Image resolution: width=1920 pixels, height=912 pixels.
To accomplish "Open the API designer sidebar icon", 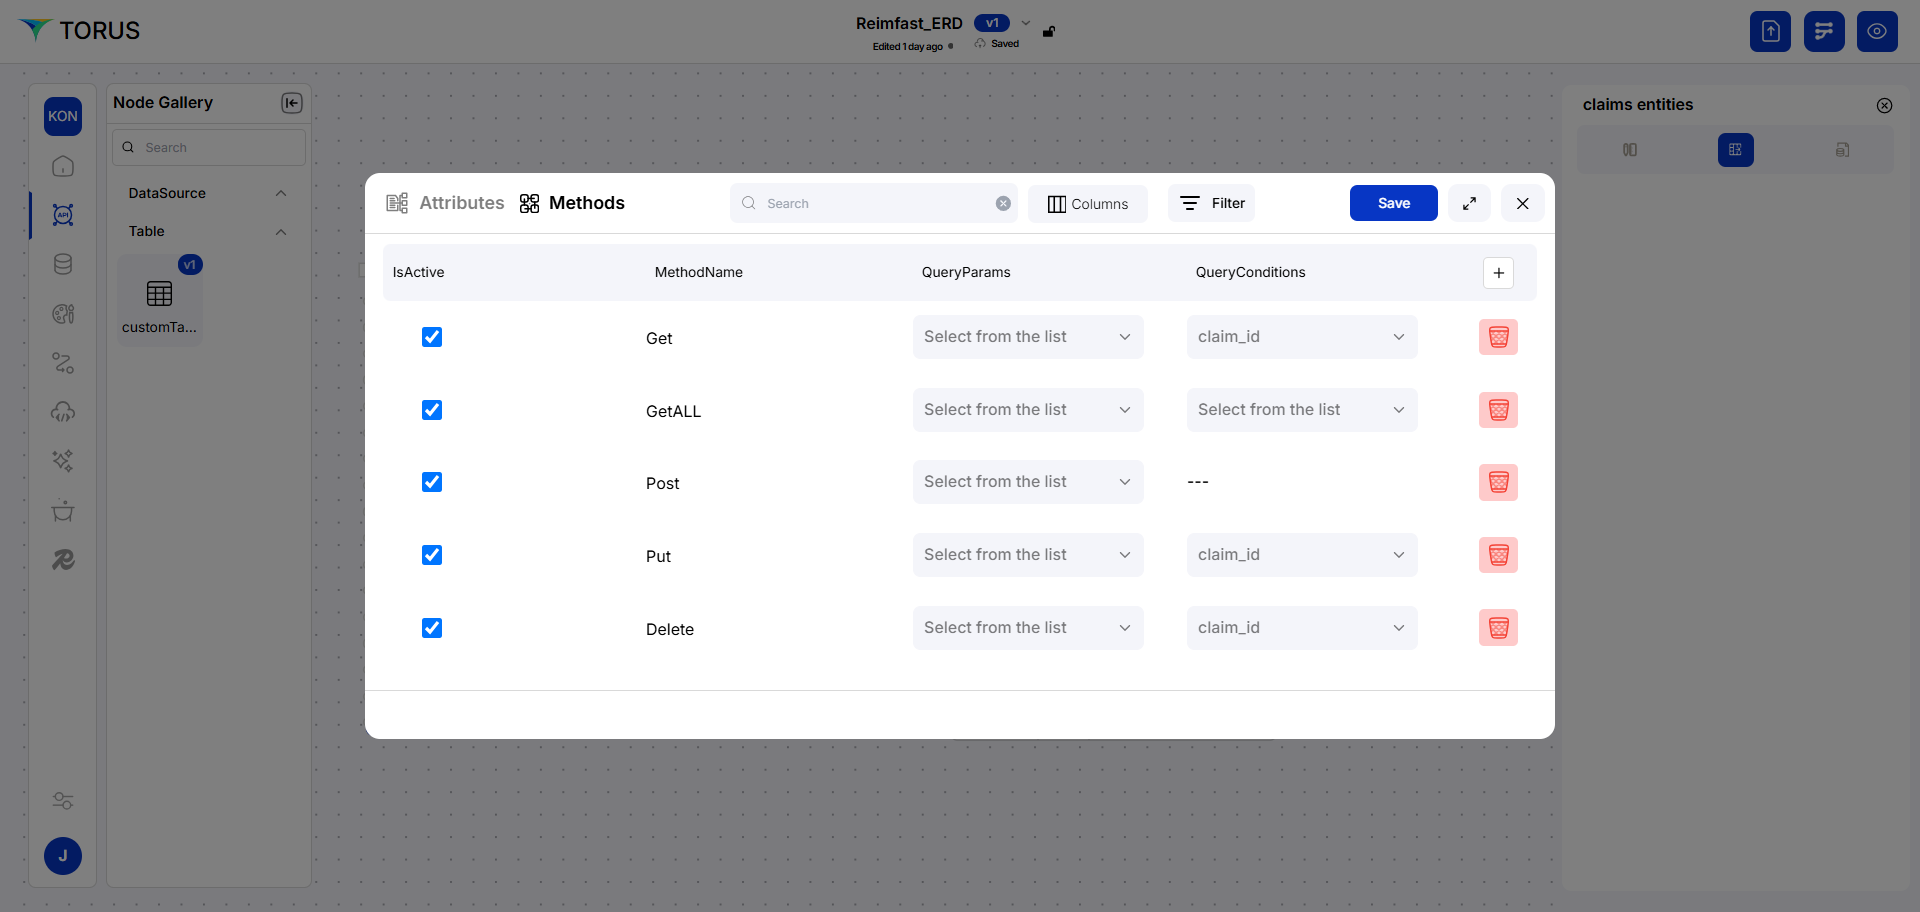I will [x=63, y=214].
